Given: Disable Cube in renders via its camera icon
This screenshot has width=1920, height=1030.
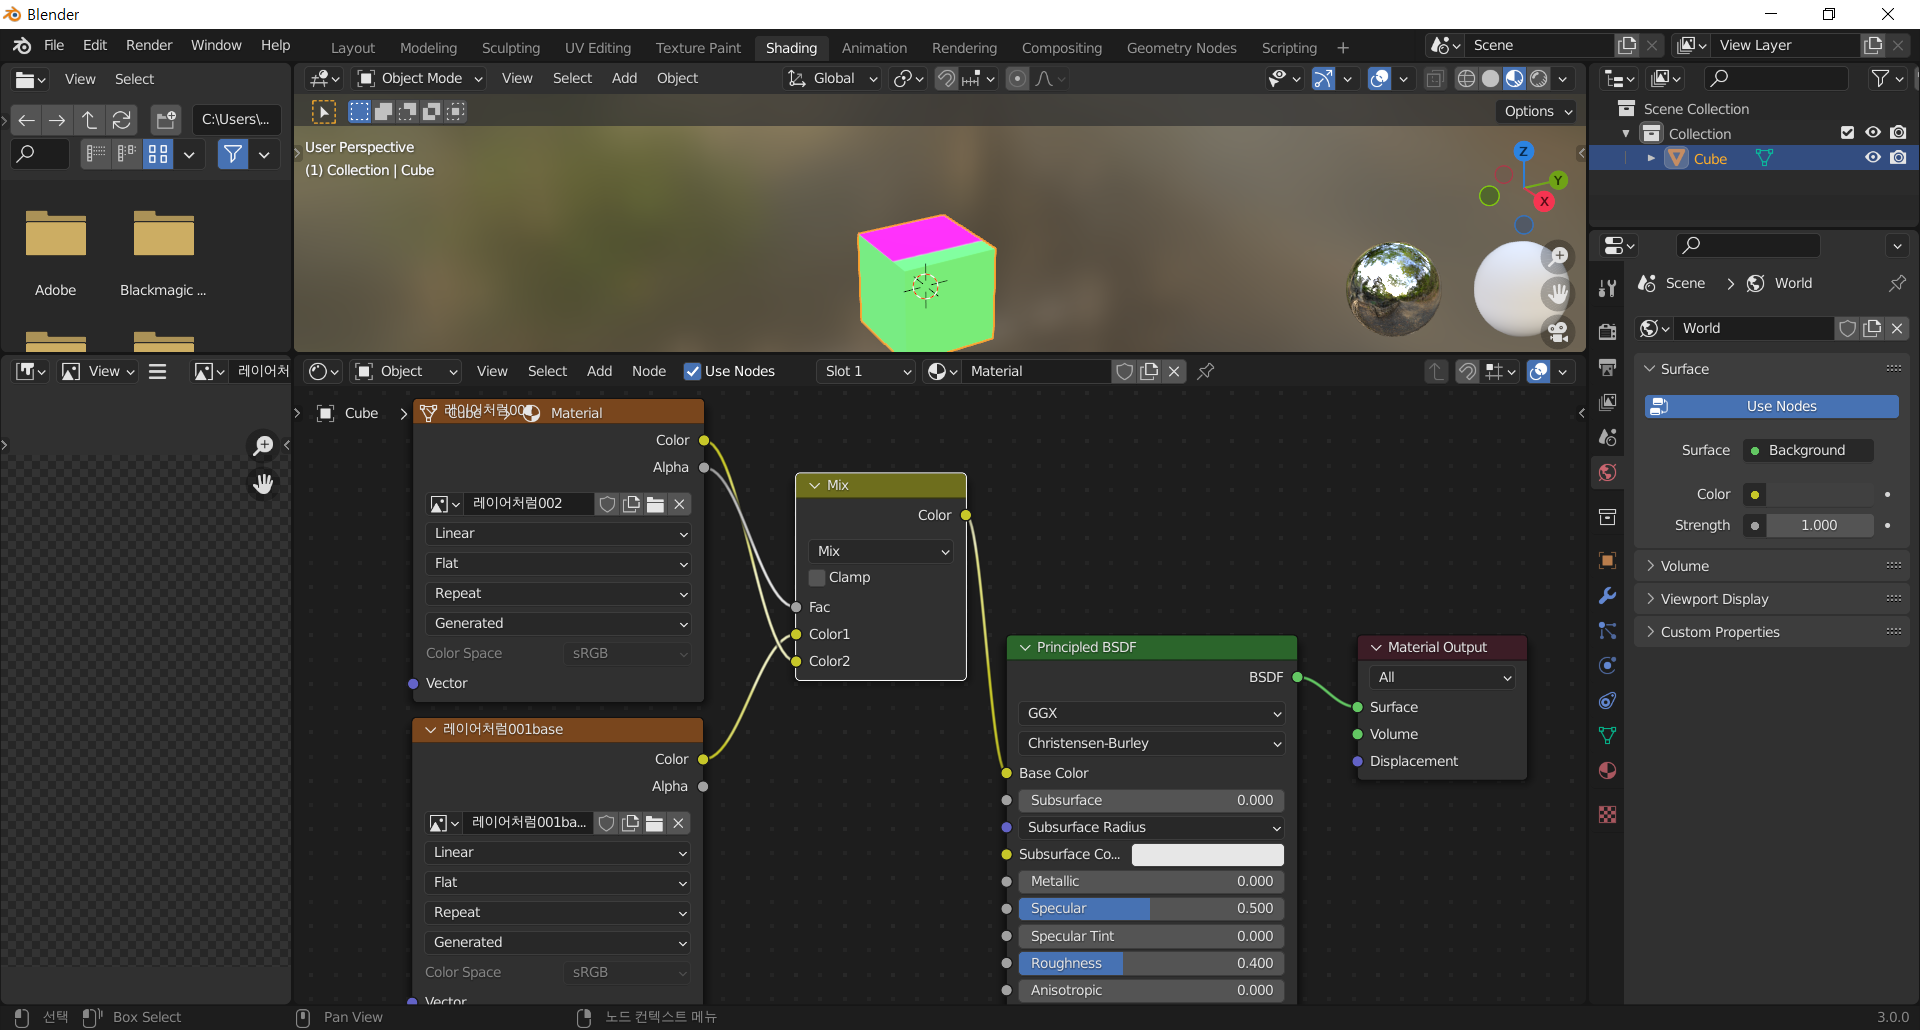Looking at the screenshot, I should click(1898, 158).
